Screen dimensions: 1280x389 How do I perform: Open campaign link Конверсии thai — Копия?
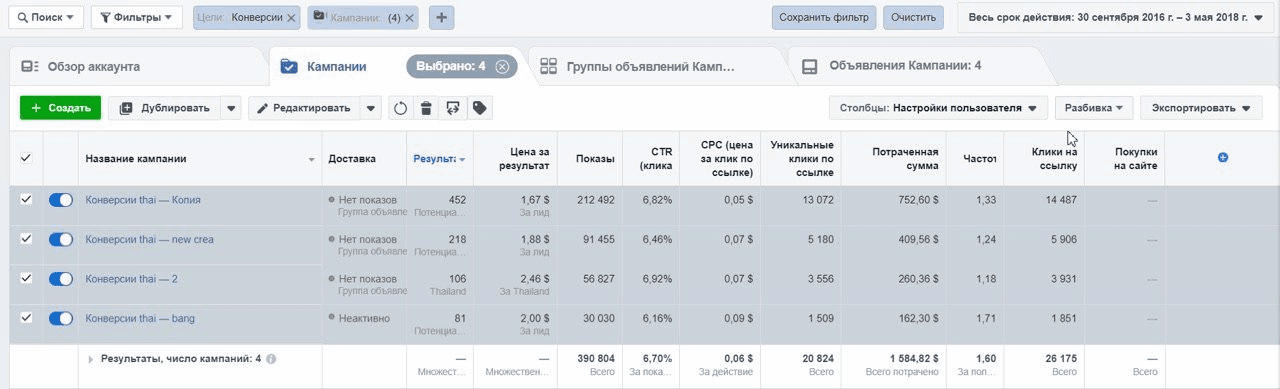143,200
